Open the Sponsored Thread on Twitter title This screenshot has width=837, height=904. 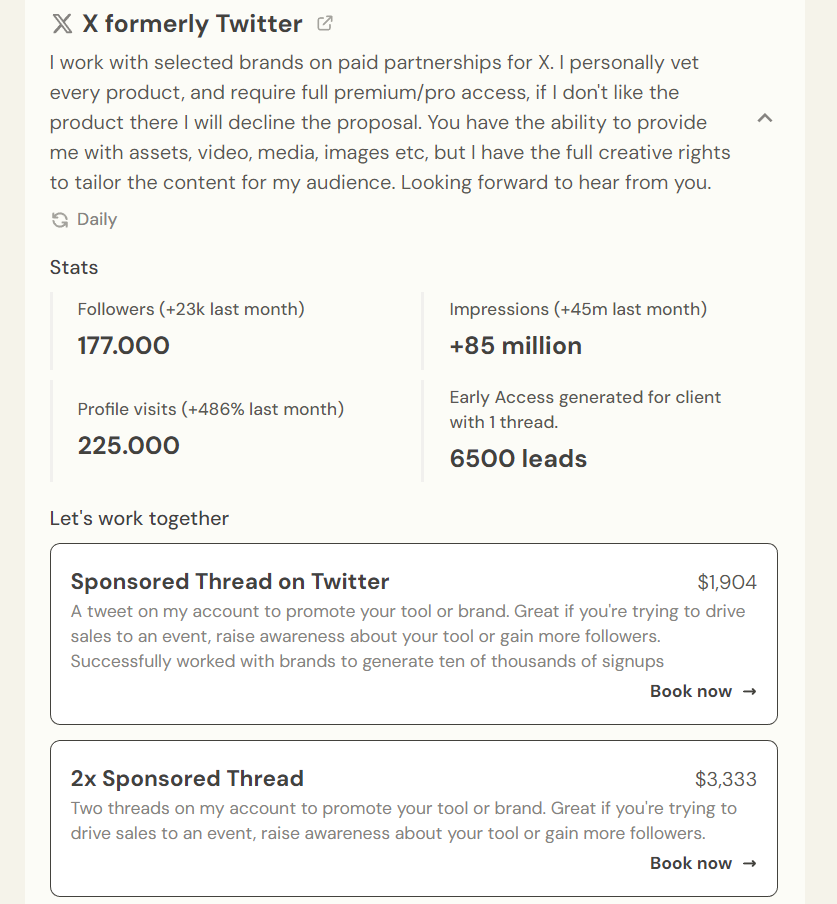pos(230,582)
